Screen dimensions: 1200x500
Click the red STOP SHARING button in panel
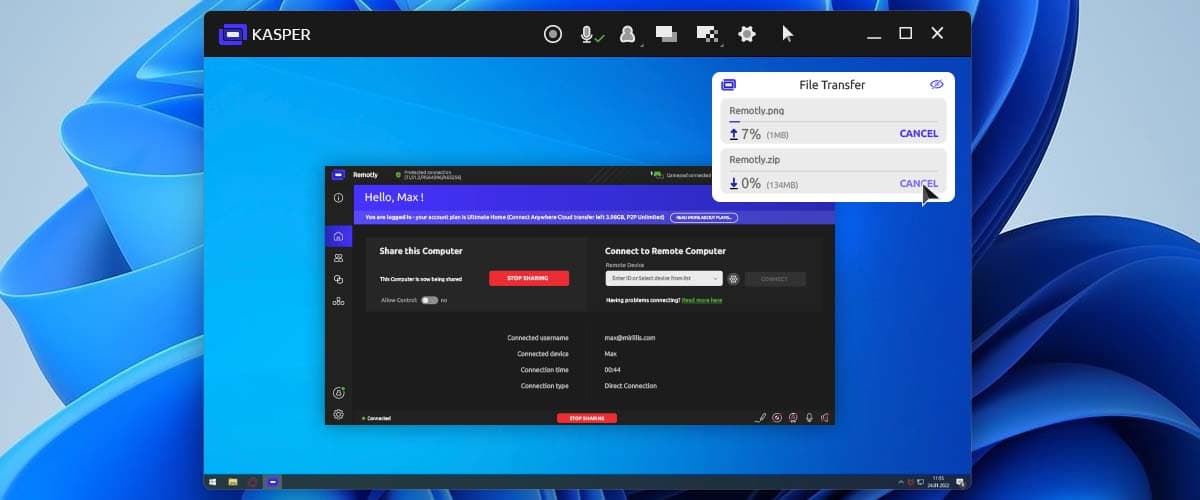[529, 278]
